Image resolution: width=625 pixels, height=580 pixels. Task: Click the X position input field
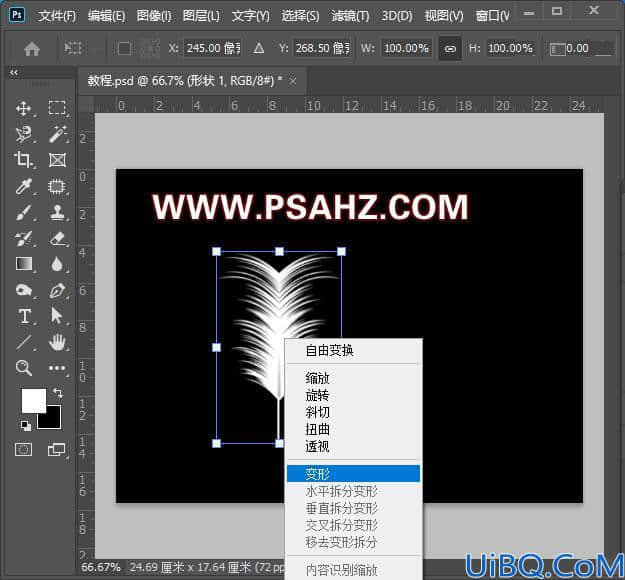(x=212, y=49)
